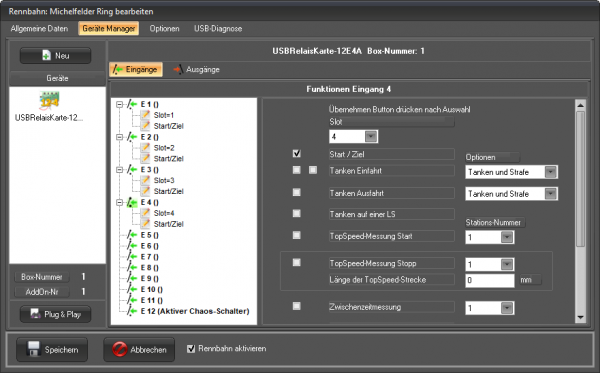This screenshot has width=600, height=373.
Task: Click the input icon beside E 12
Action: (x=132, y=311)
